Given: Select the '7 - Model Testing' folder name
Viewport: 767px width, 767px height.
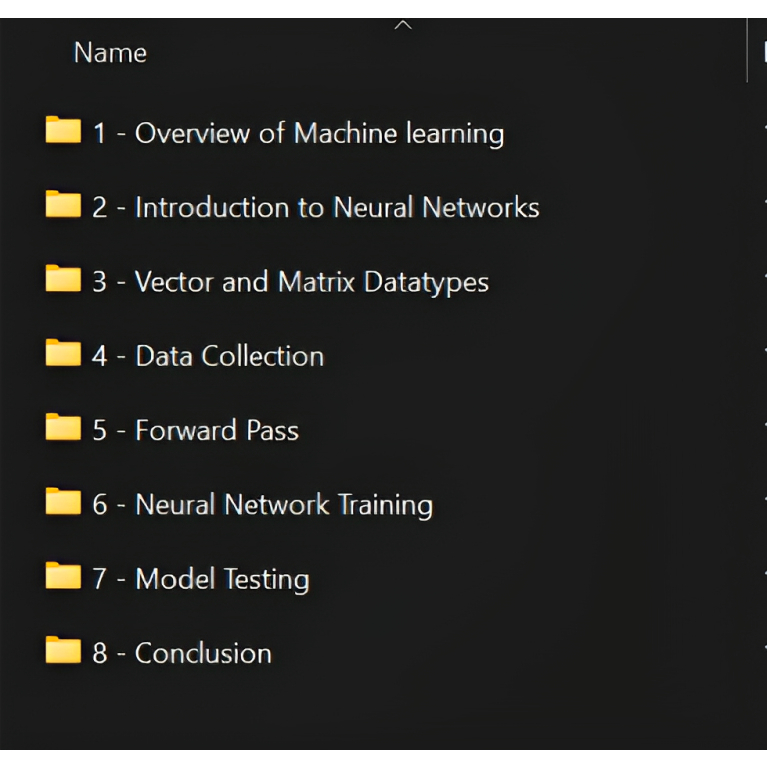Looking at the screenshot, I should 201,579.
